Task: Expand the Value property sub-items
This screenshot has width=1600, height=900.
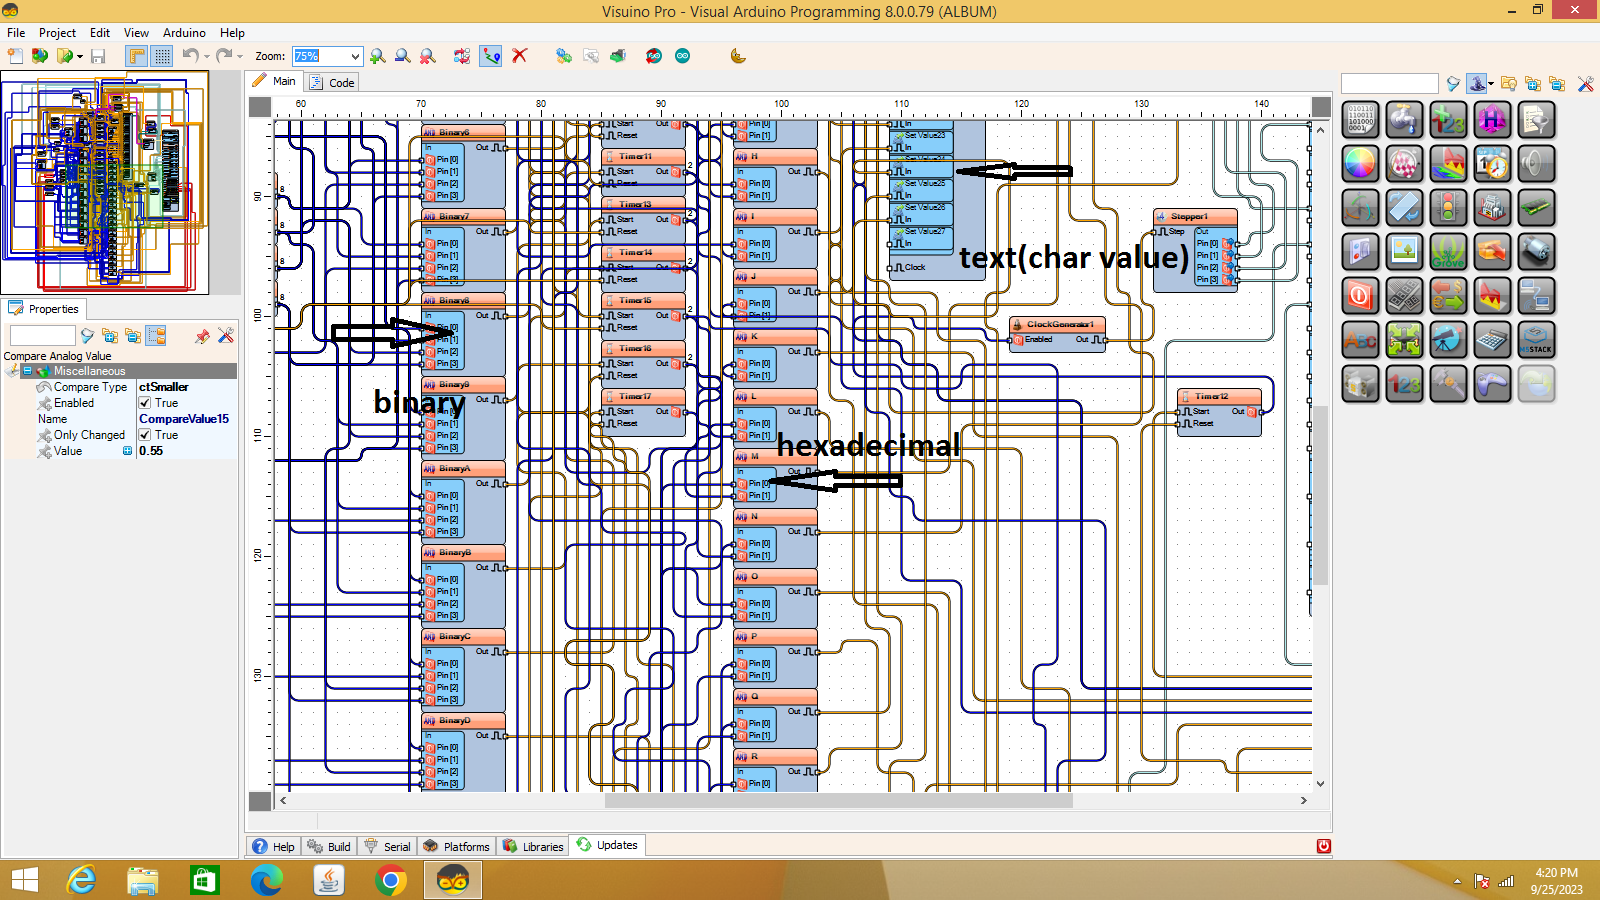Action: (127, 451)
